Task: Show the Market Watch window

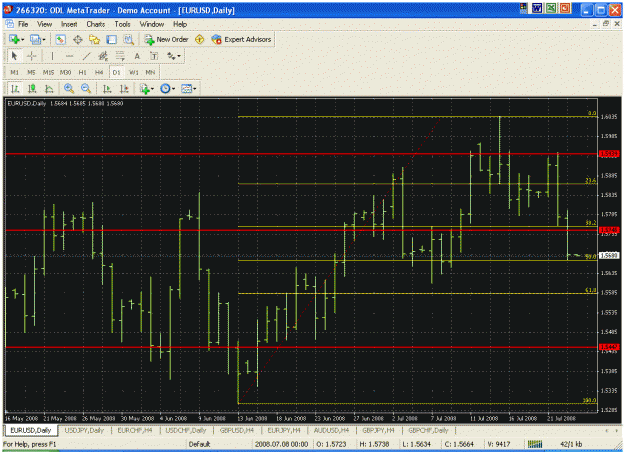Action: [61, 39]
